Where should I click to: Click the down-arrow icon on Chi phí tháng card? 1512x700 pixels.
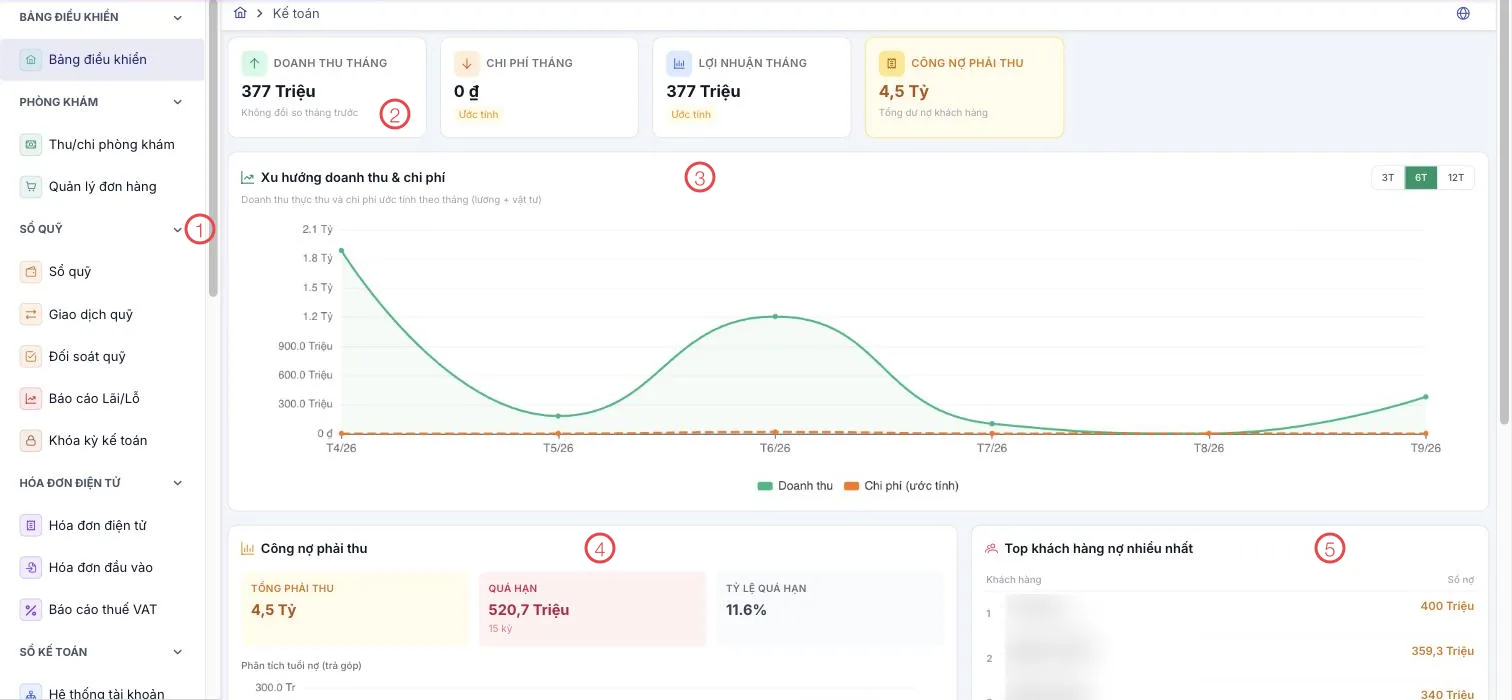(x=467, y=63)
